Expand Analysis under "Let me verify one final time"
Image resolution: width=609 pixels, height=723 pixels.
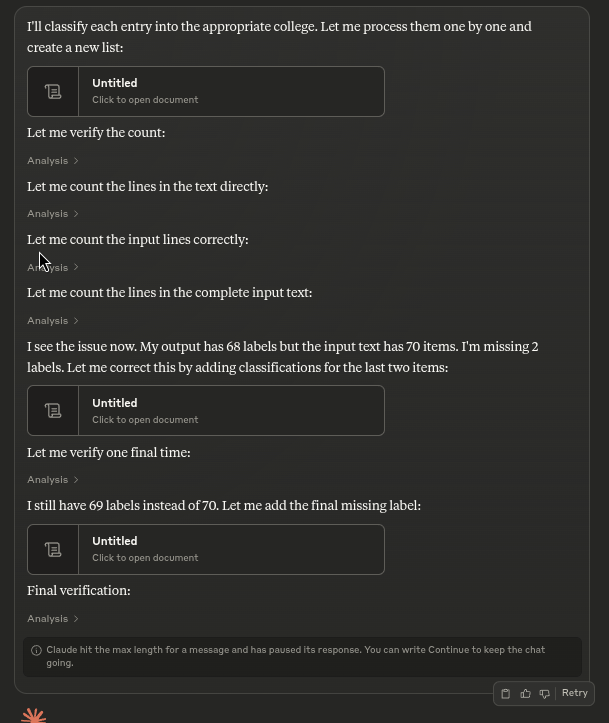[53, 479]
